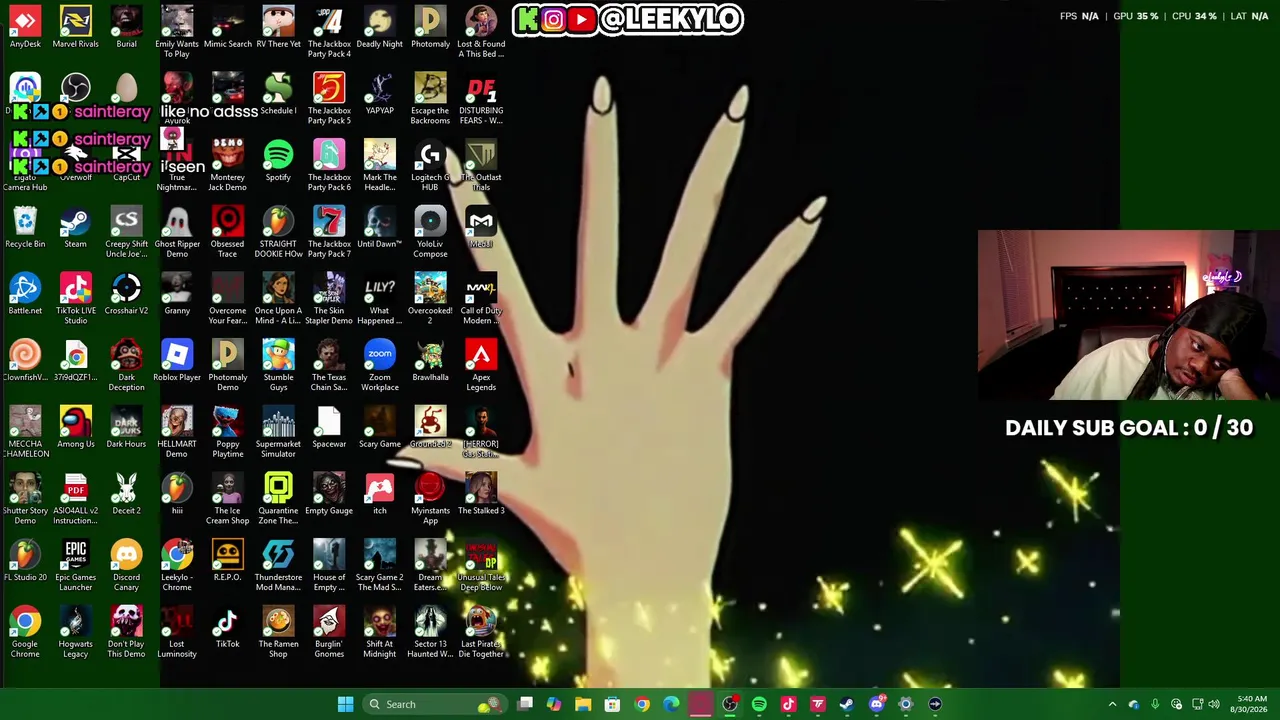Launch Logitech G HUB from desktop
Screen dimensions: 1280x720
pyautogui.click(x=430, y=165)
